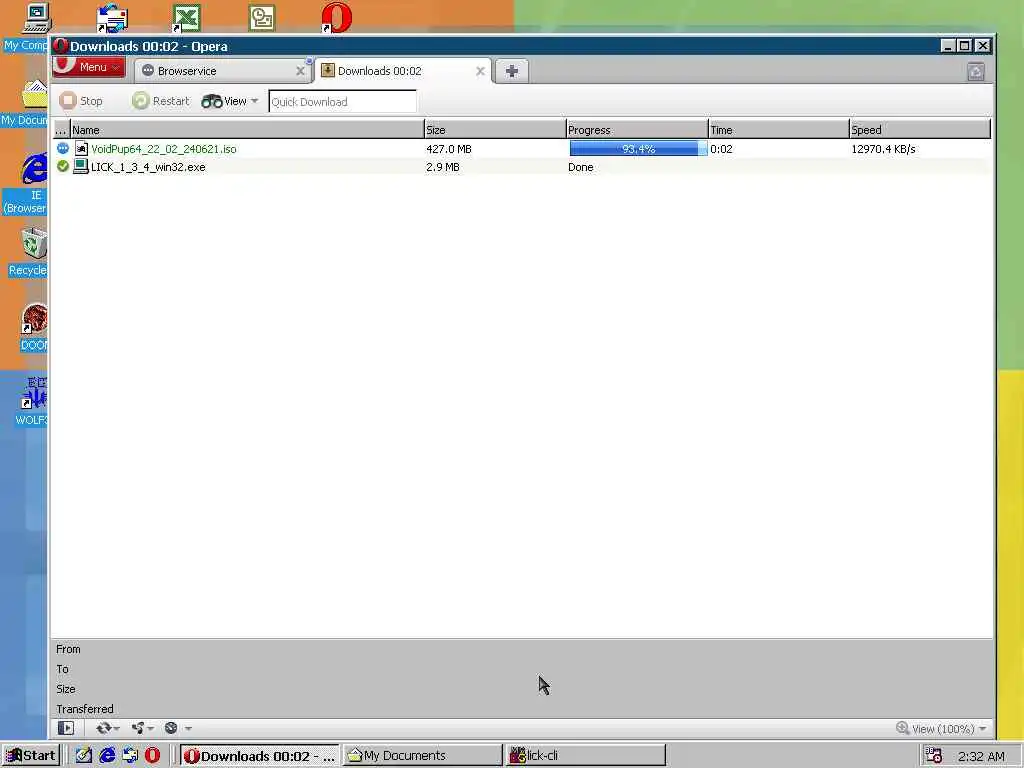Screen dimensions: 1024x768
Task: Click the 12970.4 KB/s speed value
Action: (x=883, y=149)
